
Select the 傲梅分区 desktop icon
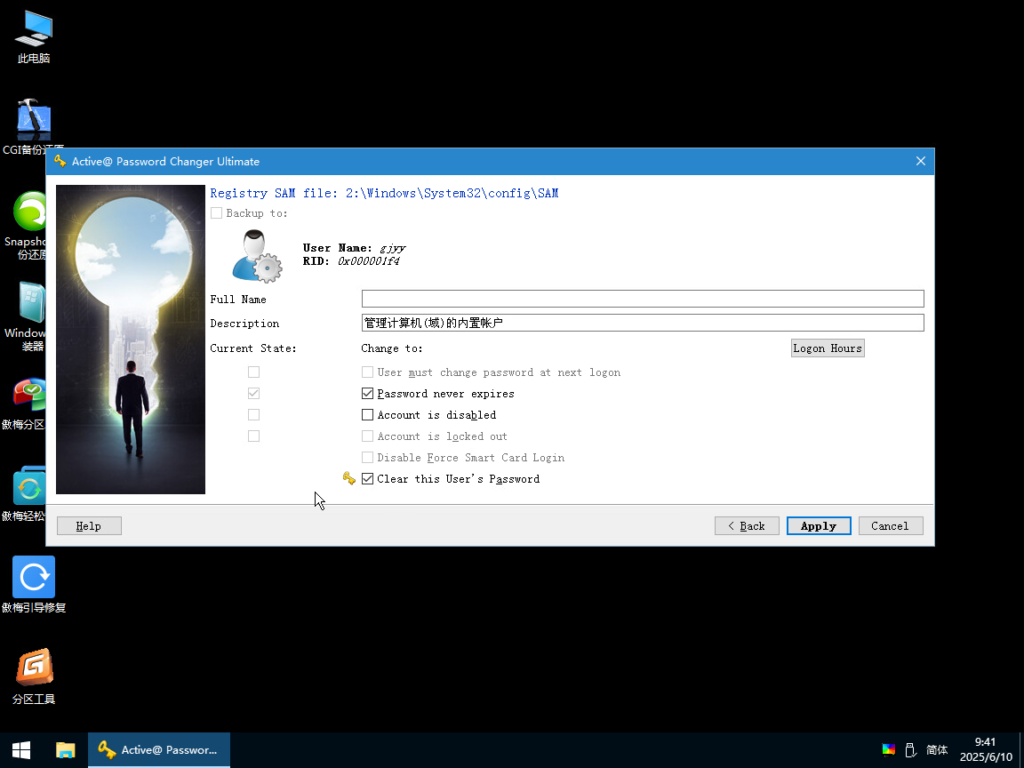click(x=24, y=404)
